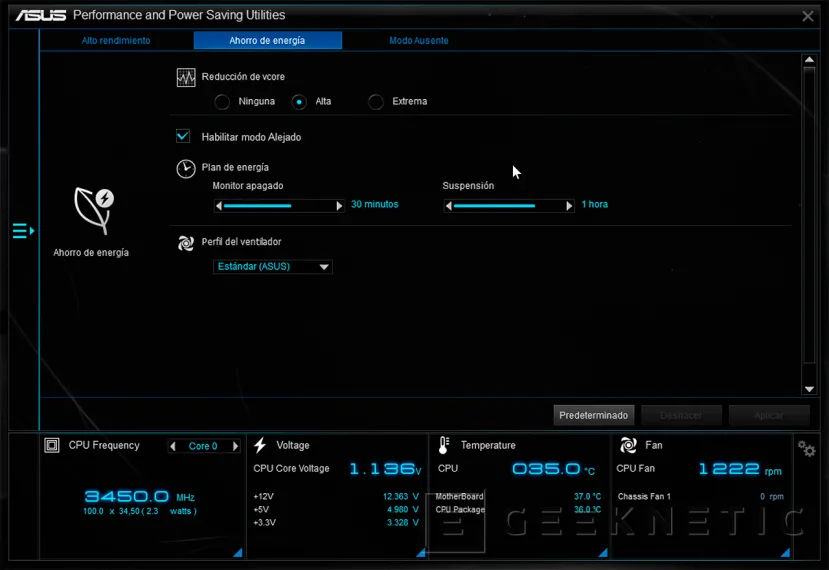The width and height of the screenshot is (829, 570).
Task: Click the MotherBoard temperature 37.0 °C value
Action: [587, 497]
